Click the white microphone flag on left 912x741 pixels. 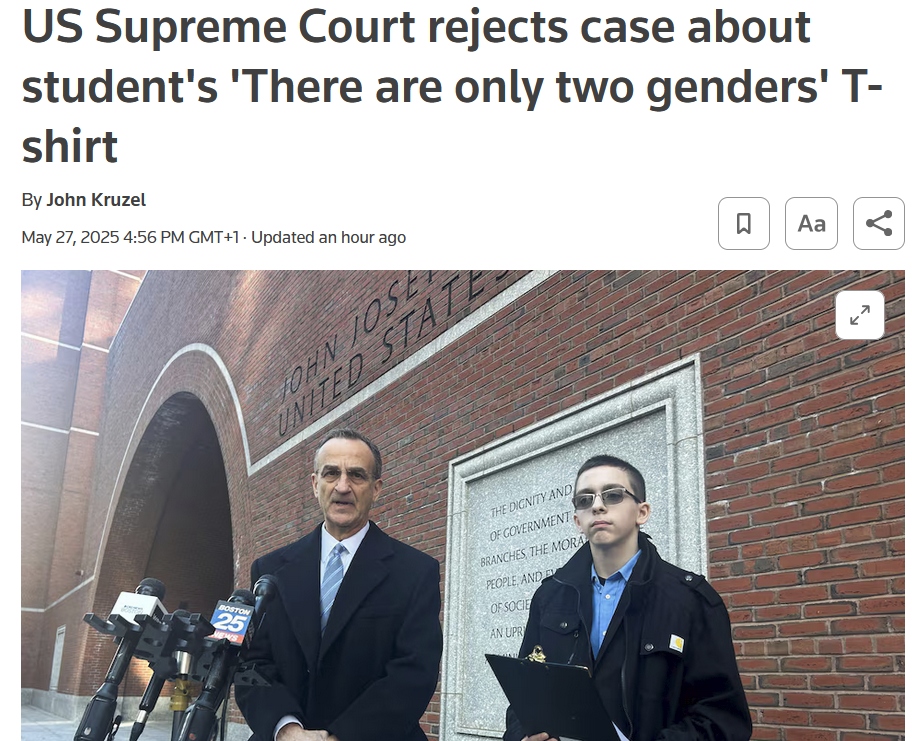tap(138, 608)
